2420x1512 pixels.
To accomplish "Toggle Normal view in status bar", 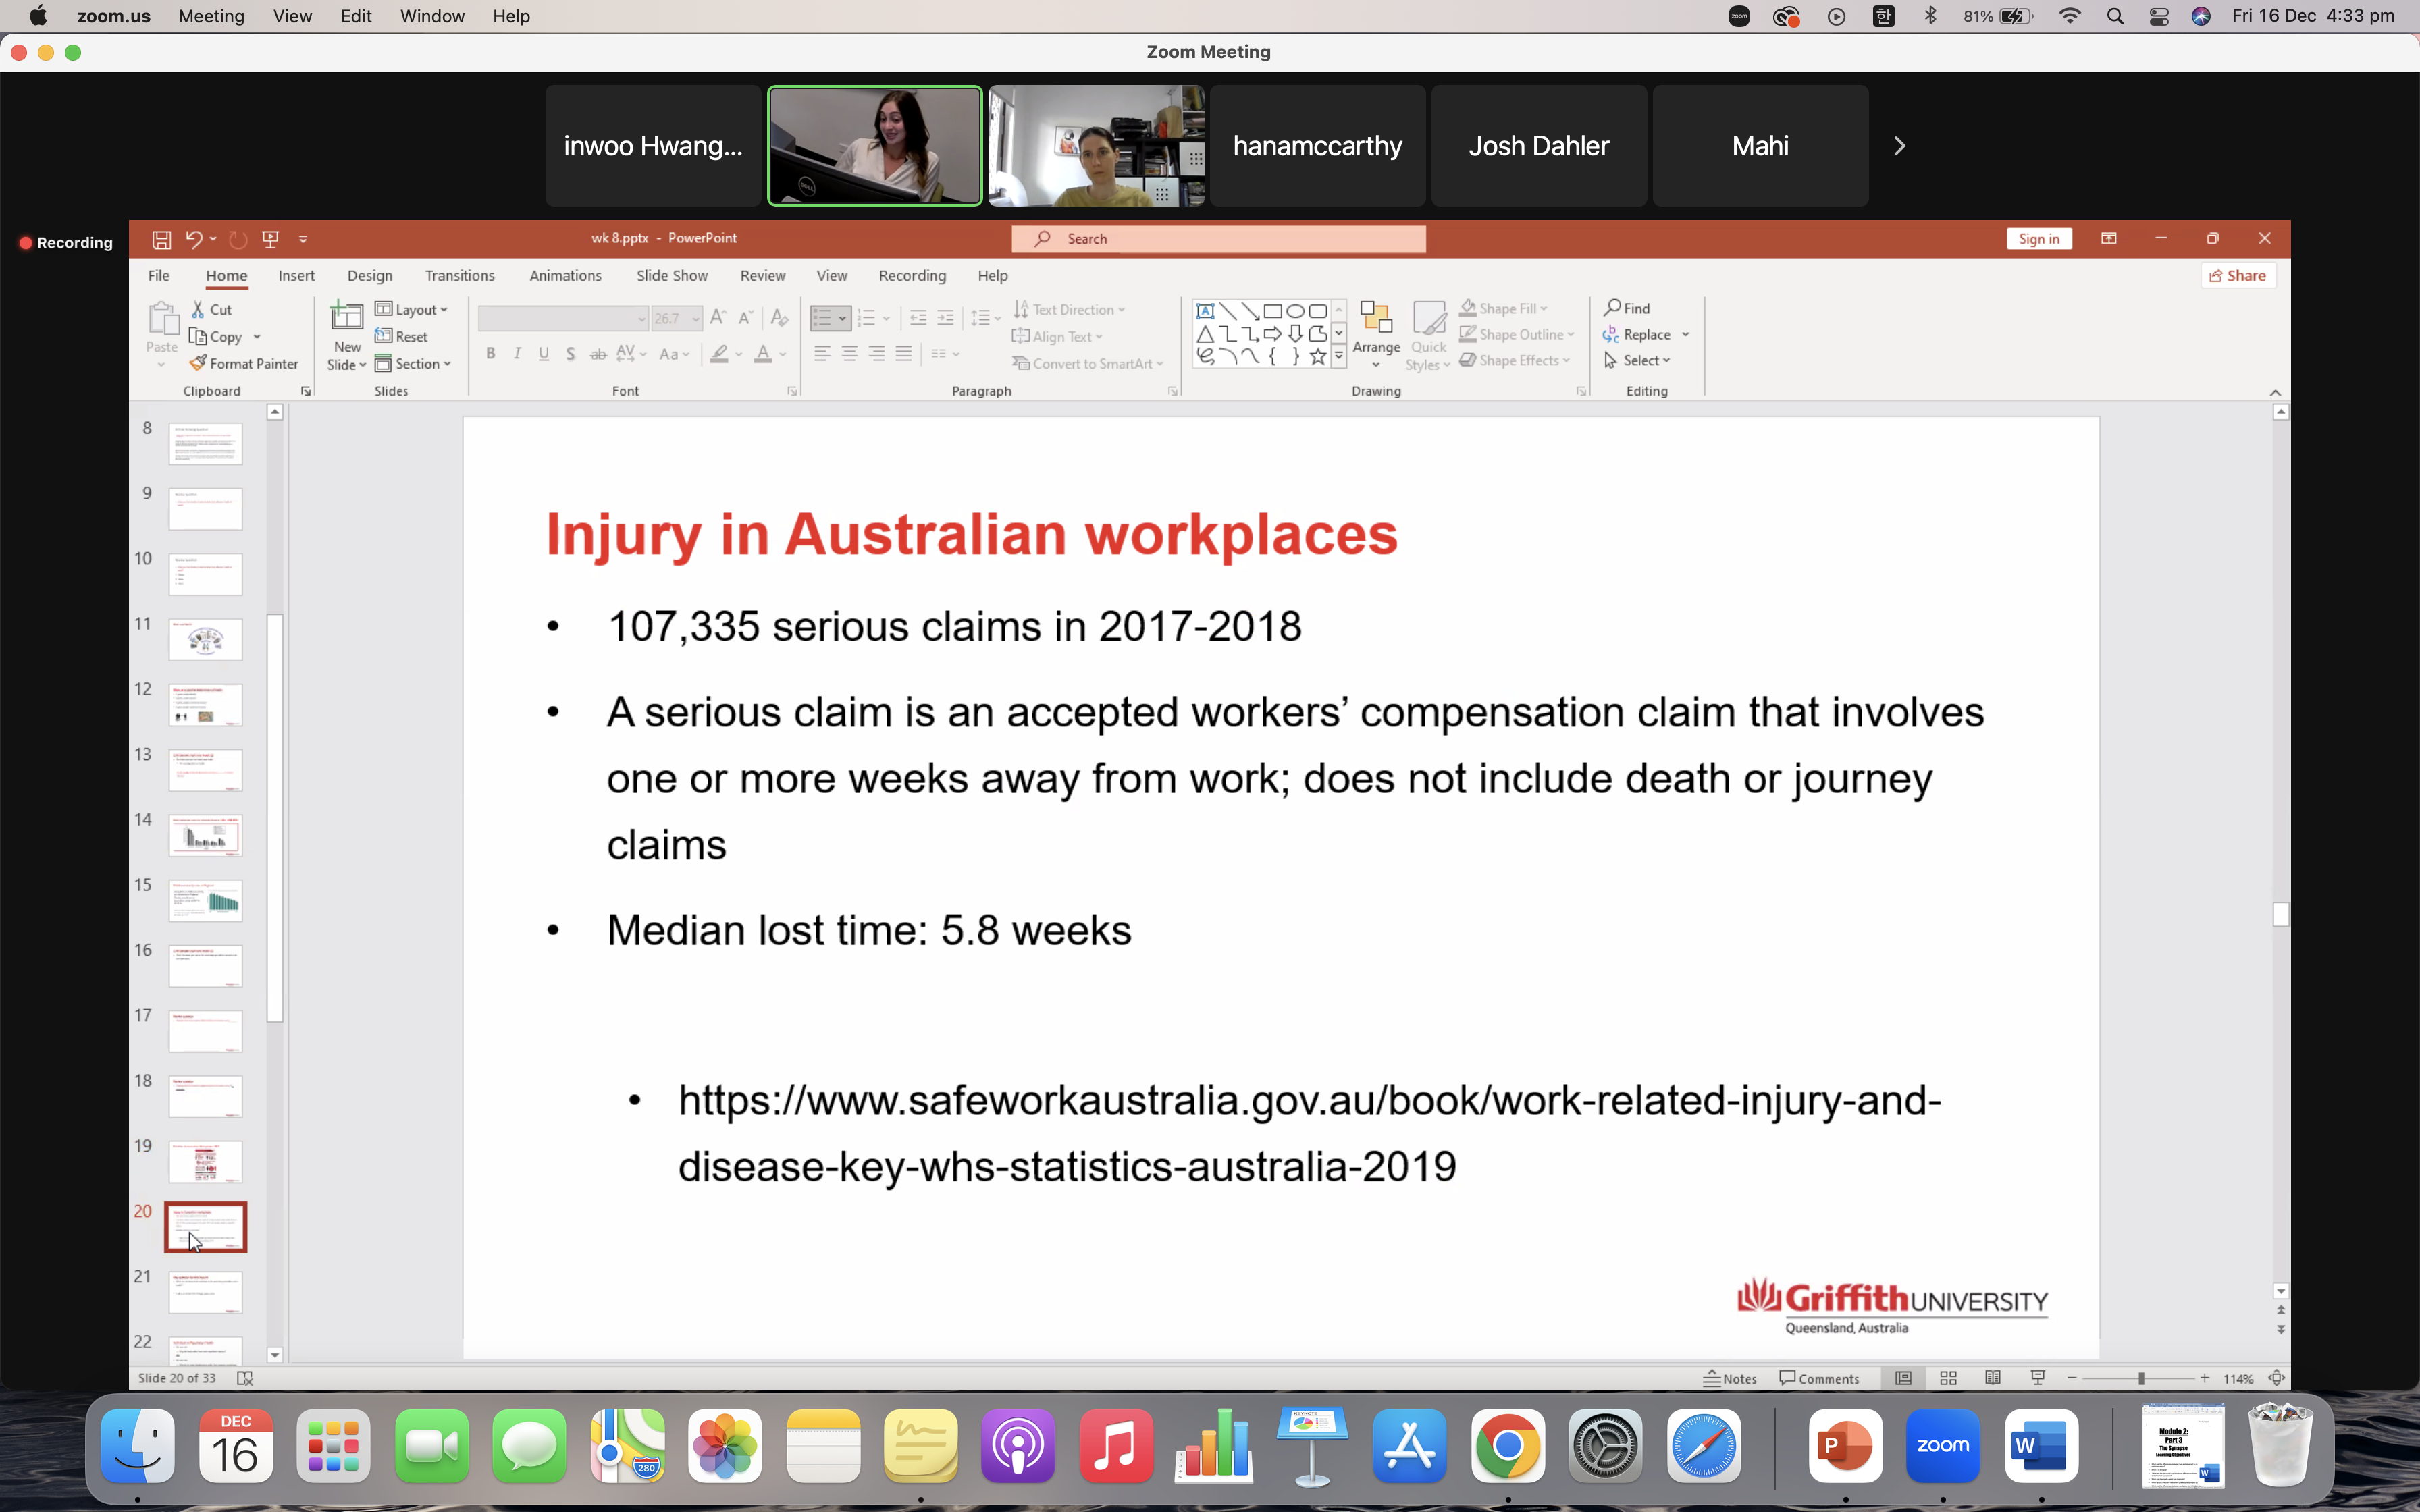I will (x=1903, y=1378).
